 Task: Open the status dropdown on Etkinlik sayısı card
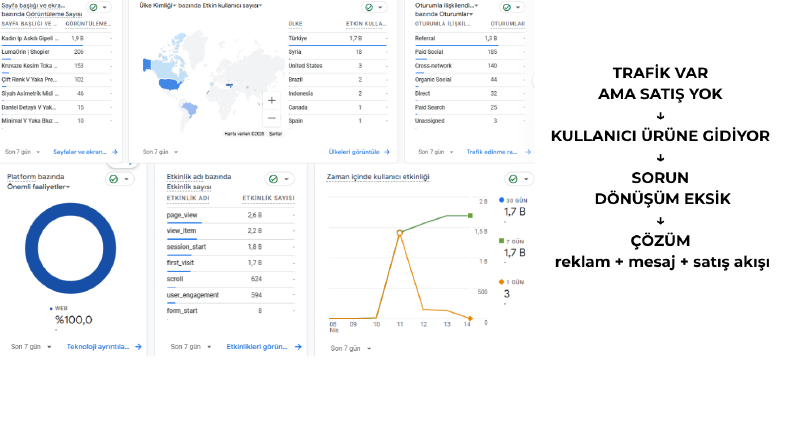coord(286,179)
